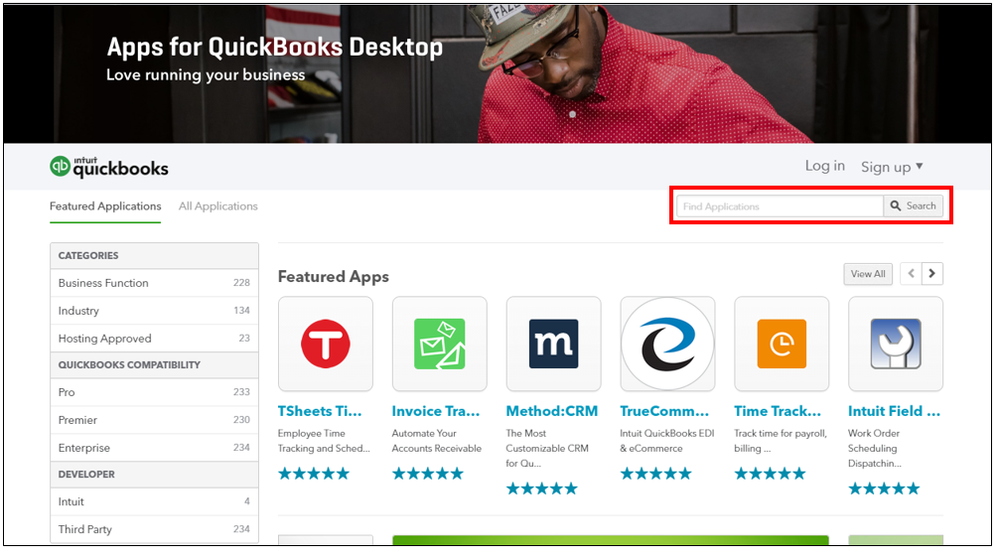This screenshot has height=551, width=999.
Task: Click 'Track time for payroll, billing ...' description
Action: (780, 441)
